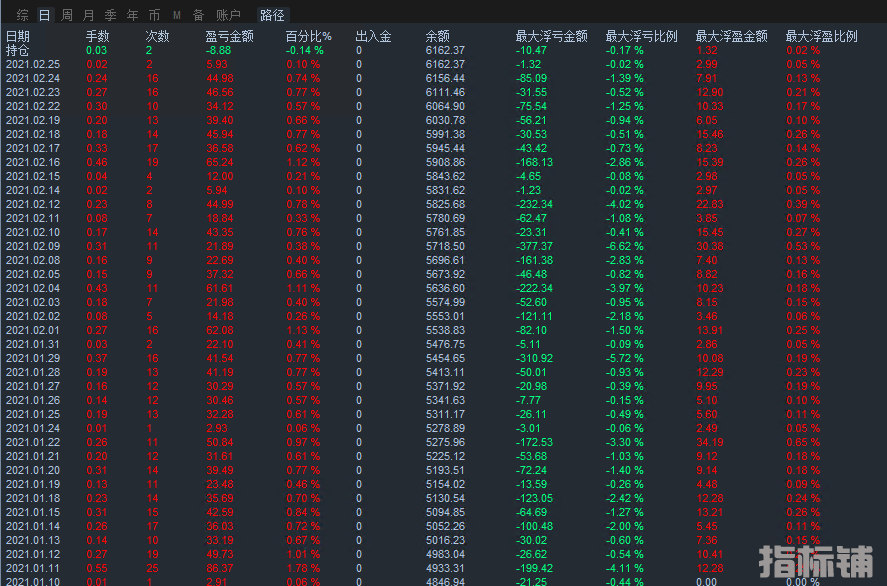Click the 手数 column header
887x586 pixels.
[x=97, y=36]
